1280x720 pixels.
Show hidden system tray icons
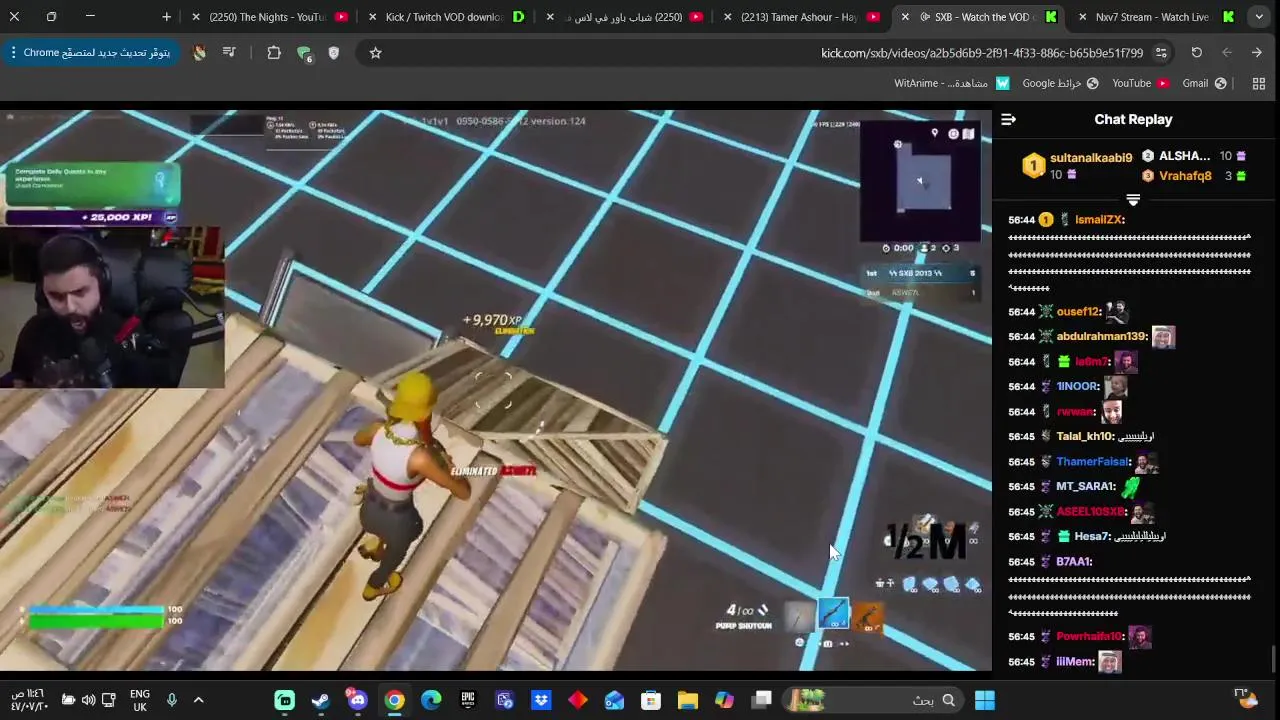(198, 700)
